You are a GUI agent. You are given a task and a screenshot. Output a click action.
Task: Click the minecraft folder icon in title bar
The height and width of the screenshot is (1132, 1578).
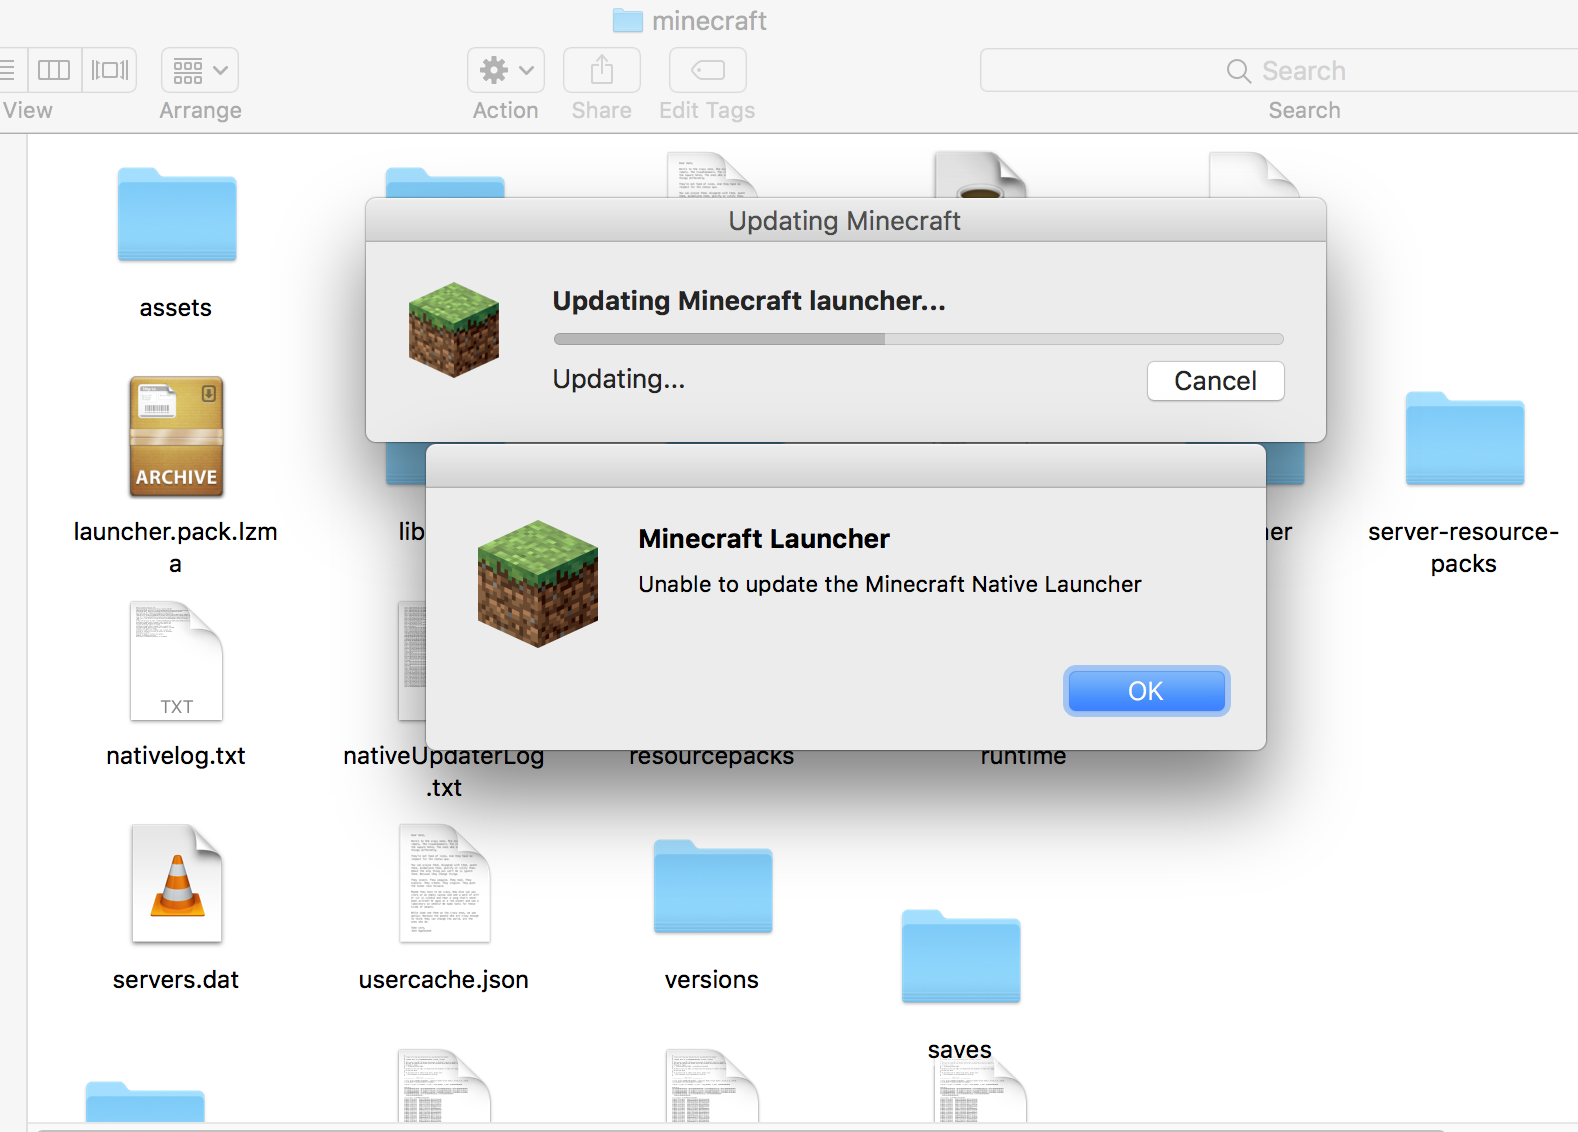coord(628,20)
